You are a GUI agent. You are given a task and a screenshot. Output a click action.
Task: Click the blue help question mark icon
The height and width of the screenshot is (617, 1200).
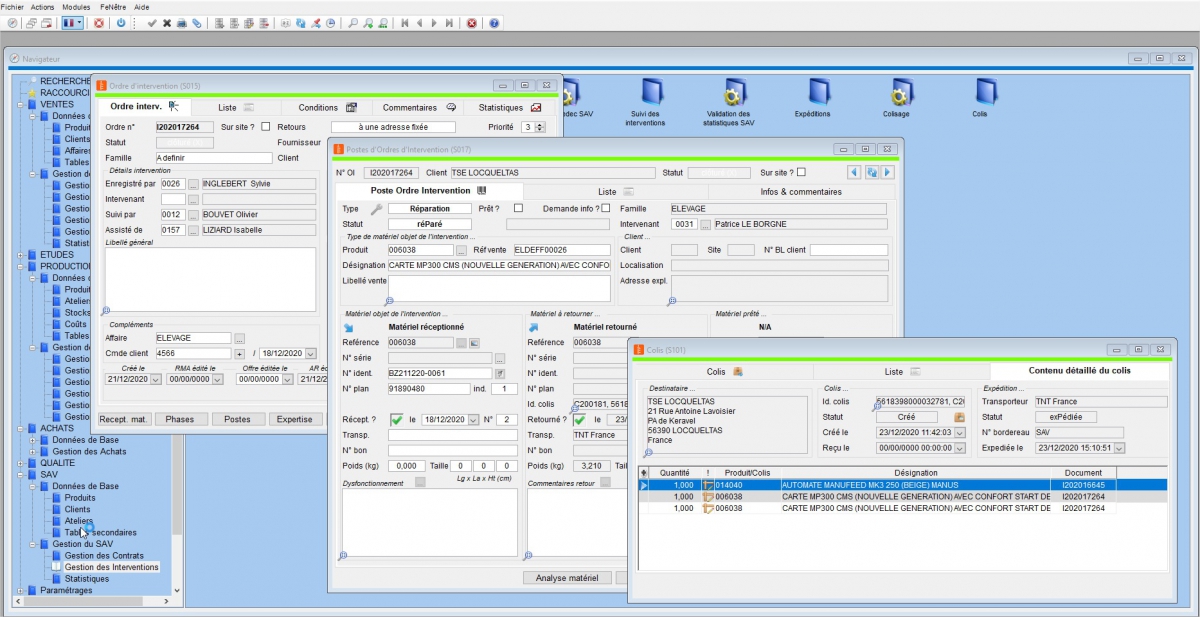[494, 23]
